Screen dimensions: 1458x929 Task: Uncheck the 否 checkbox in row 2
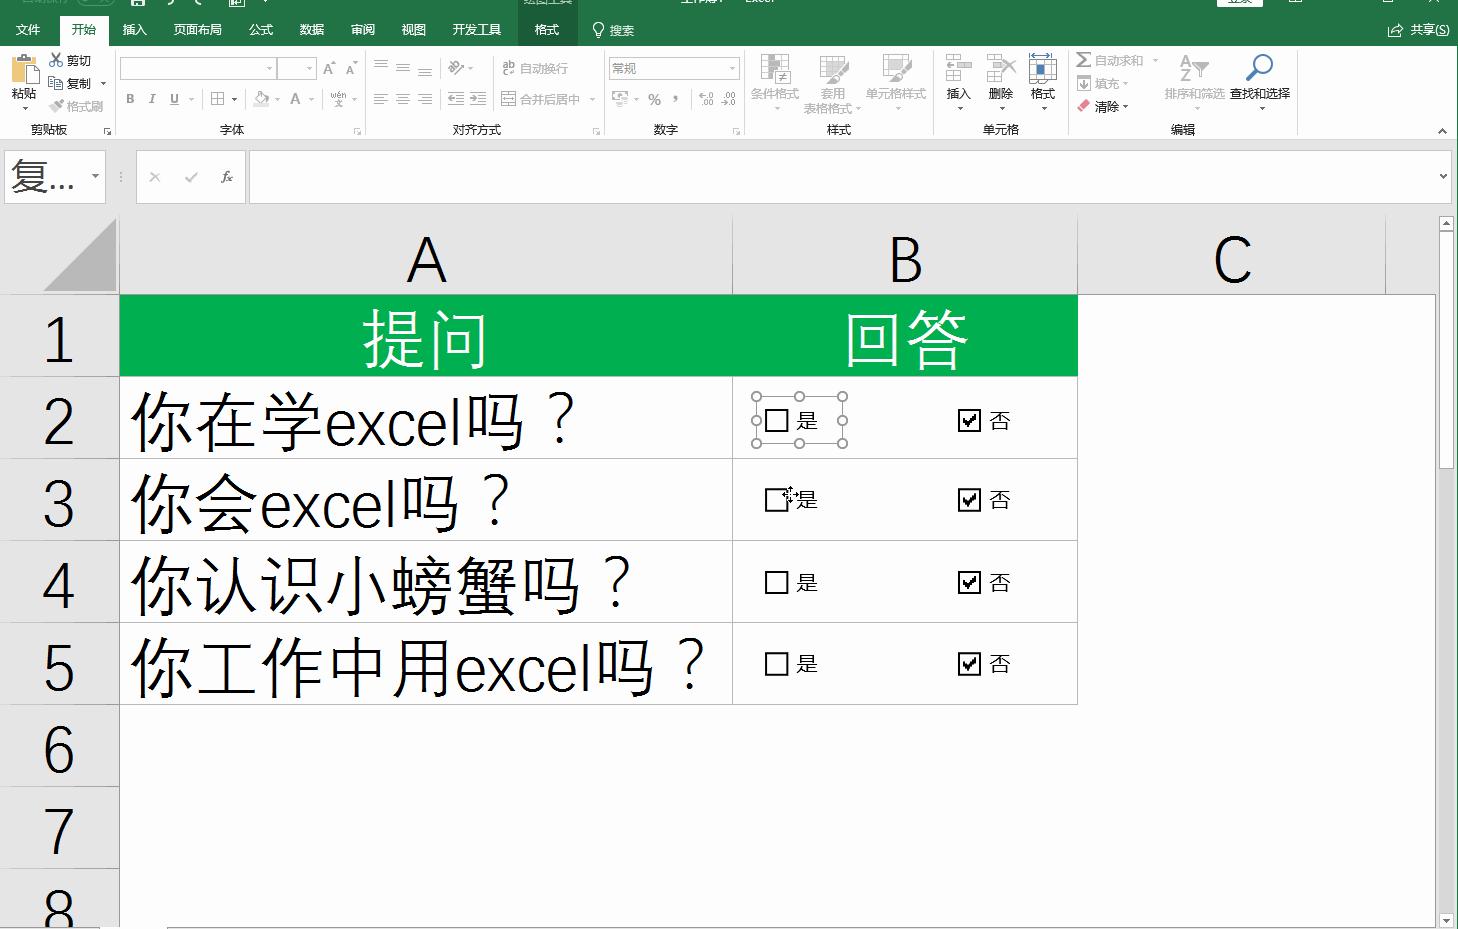tap(968, 421)
